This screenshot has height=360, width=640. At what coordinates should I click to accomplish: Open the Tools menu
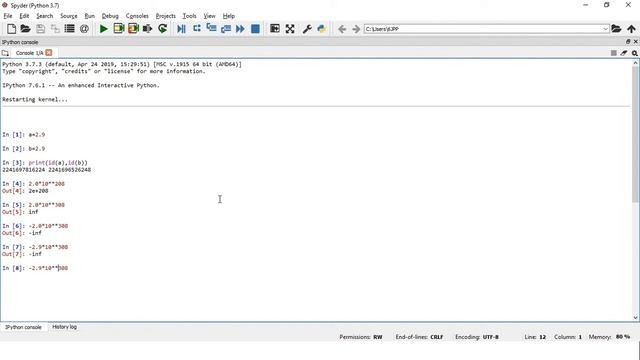(189, 16)
